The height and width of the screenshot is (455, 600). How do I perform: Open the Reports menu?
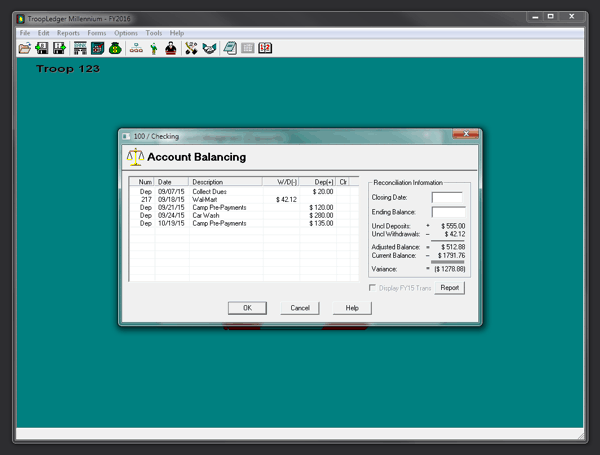pyautogui.click(x=68, y=33)
